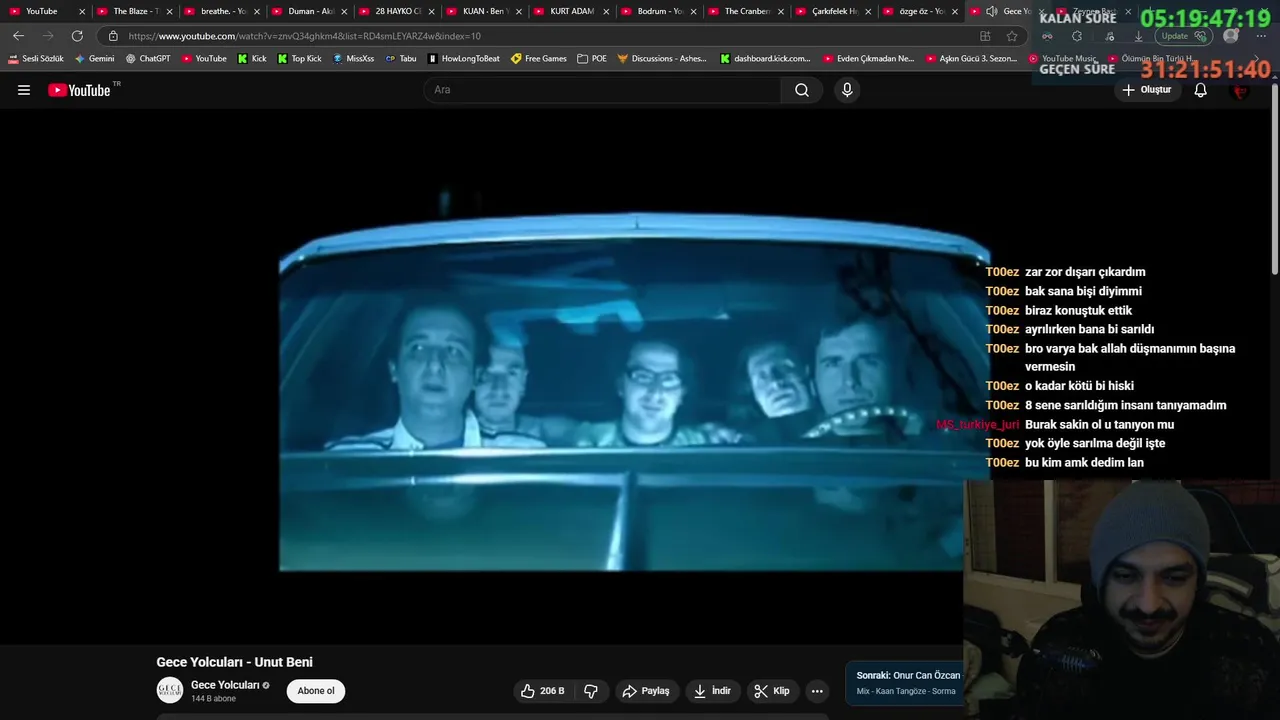This screenshot has height=720, width=1280.
Task: Open Gece Yolcuları channel name link
Action: pyautogui.click(x=225, y=685)
